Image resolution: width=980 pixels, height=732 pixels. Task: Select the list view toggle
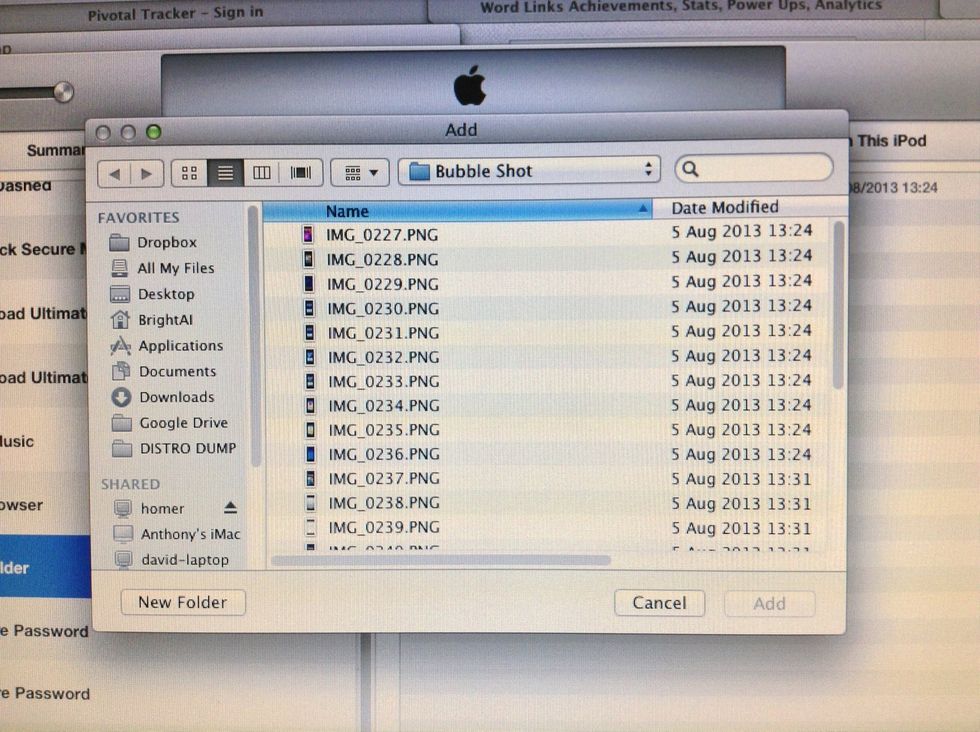tap(224, 172)
